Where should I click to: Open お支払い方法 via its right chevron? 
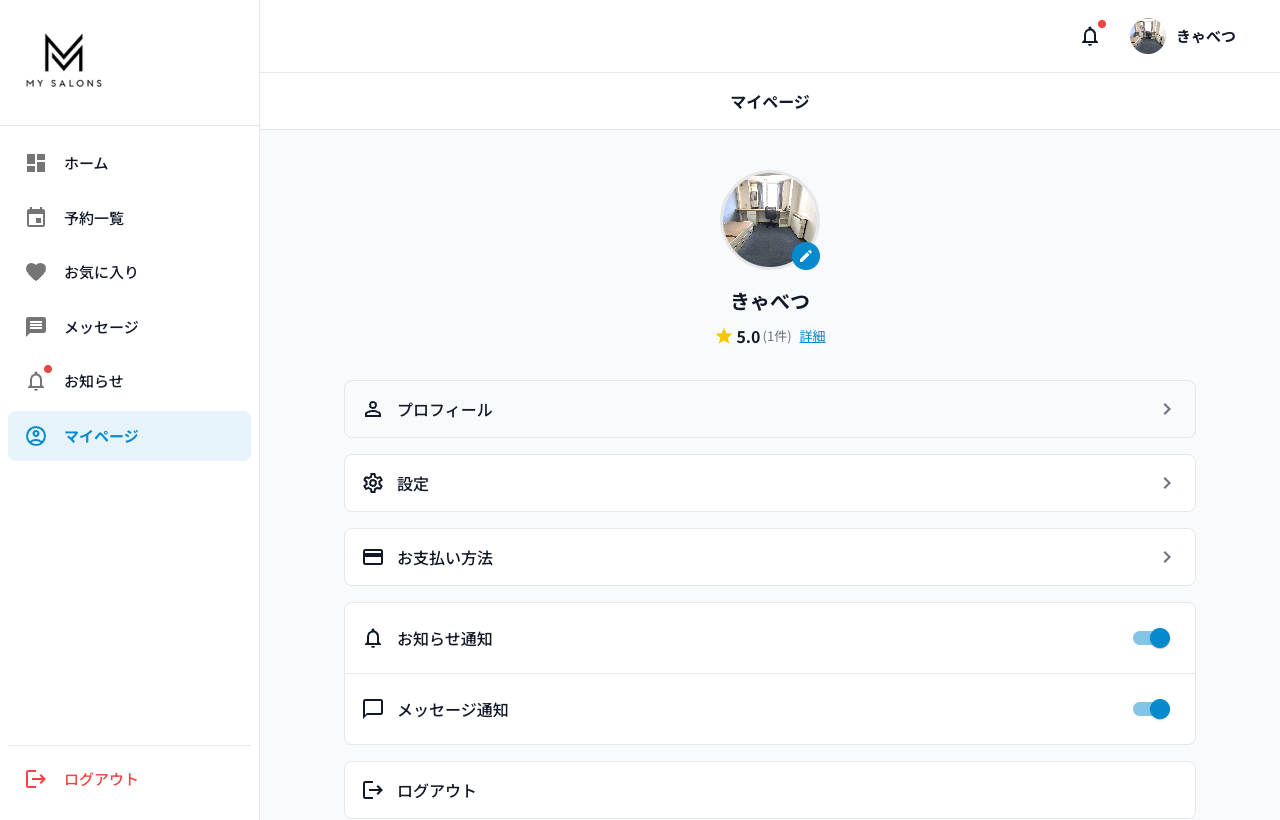tap(1167, 557)
